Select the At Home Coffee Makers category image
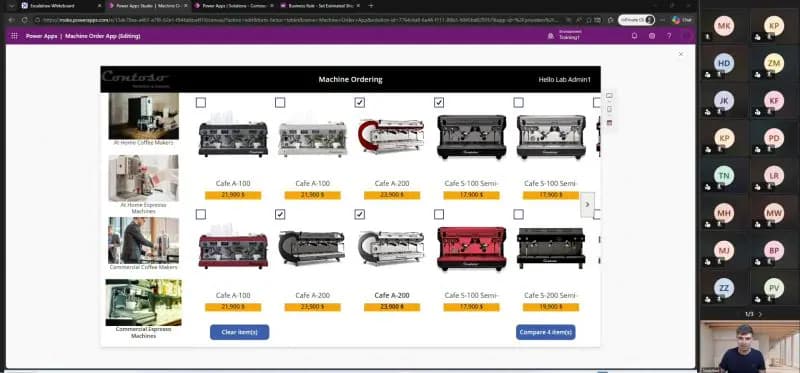Image resolution: width=800 pixels, height=373 pixels. pyautogui.click(x=144, y=116)
